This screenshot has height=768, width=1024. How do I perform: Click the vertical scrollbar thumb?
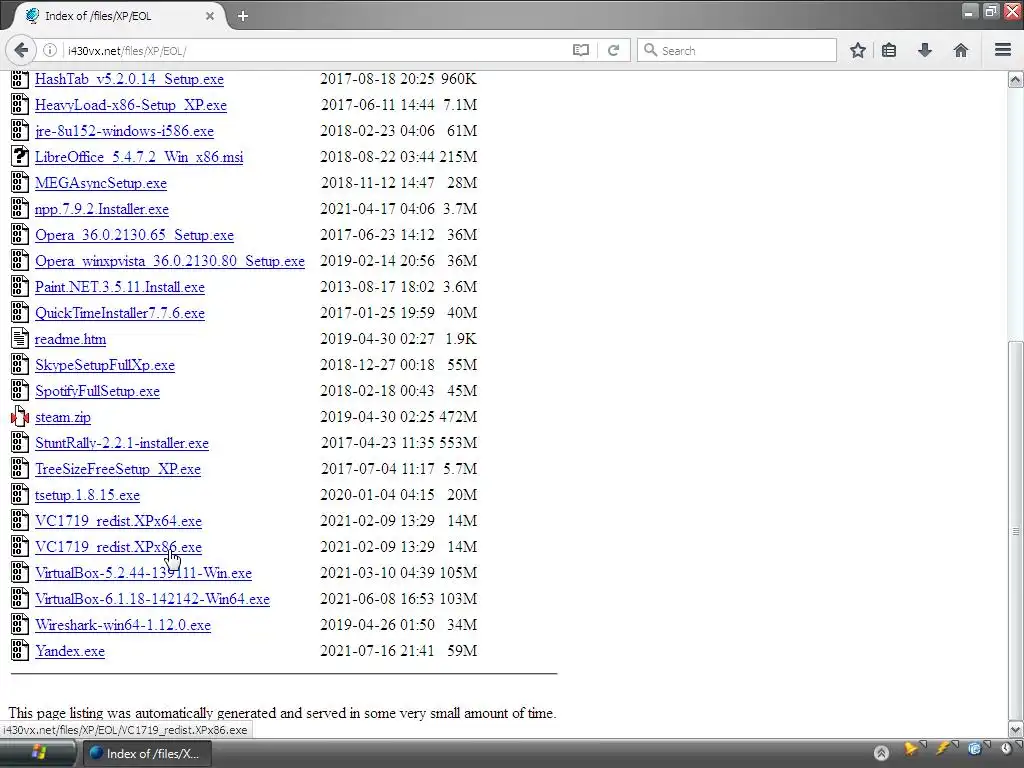pos(1015,530)
